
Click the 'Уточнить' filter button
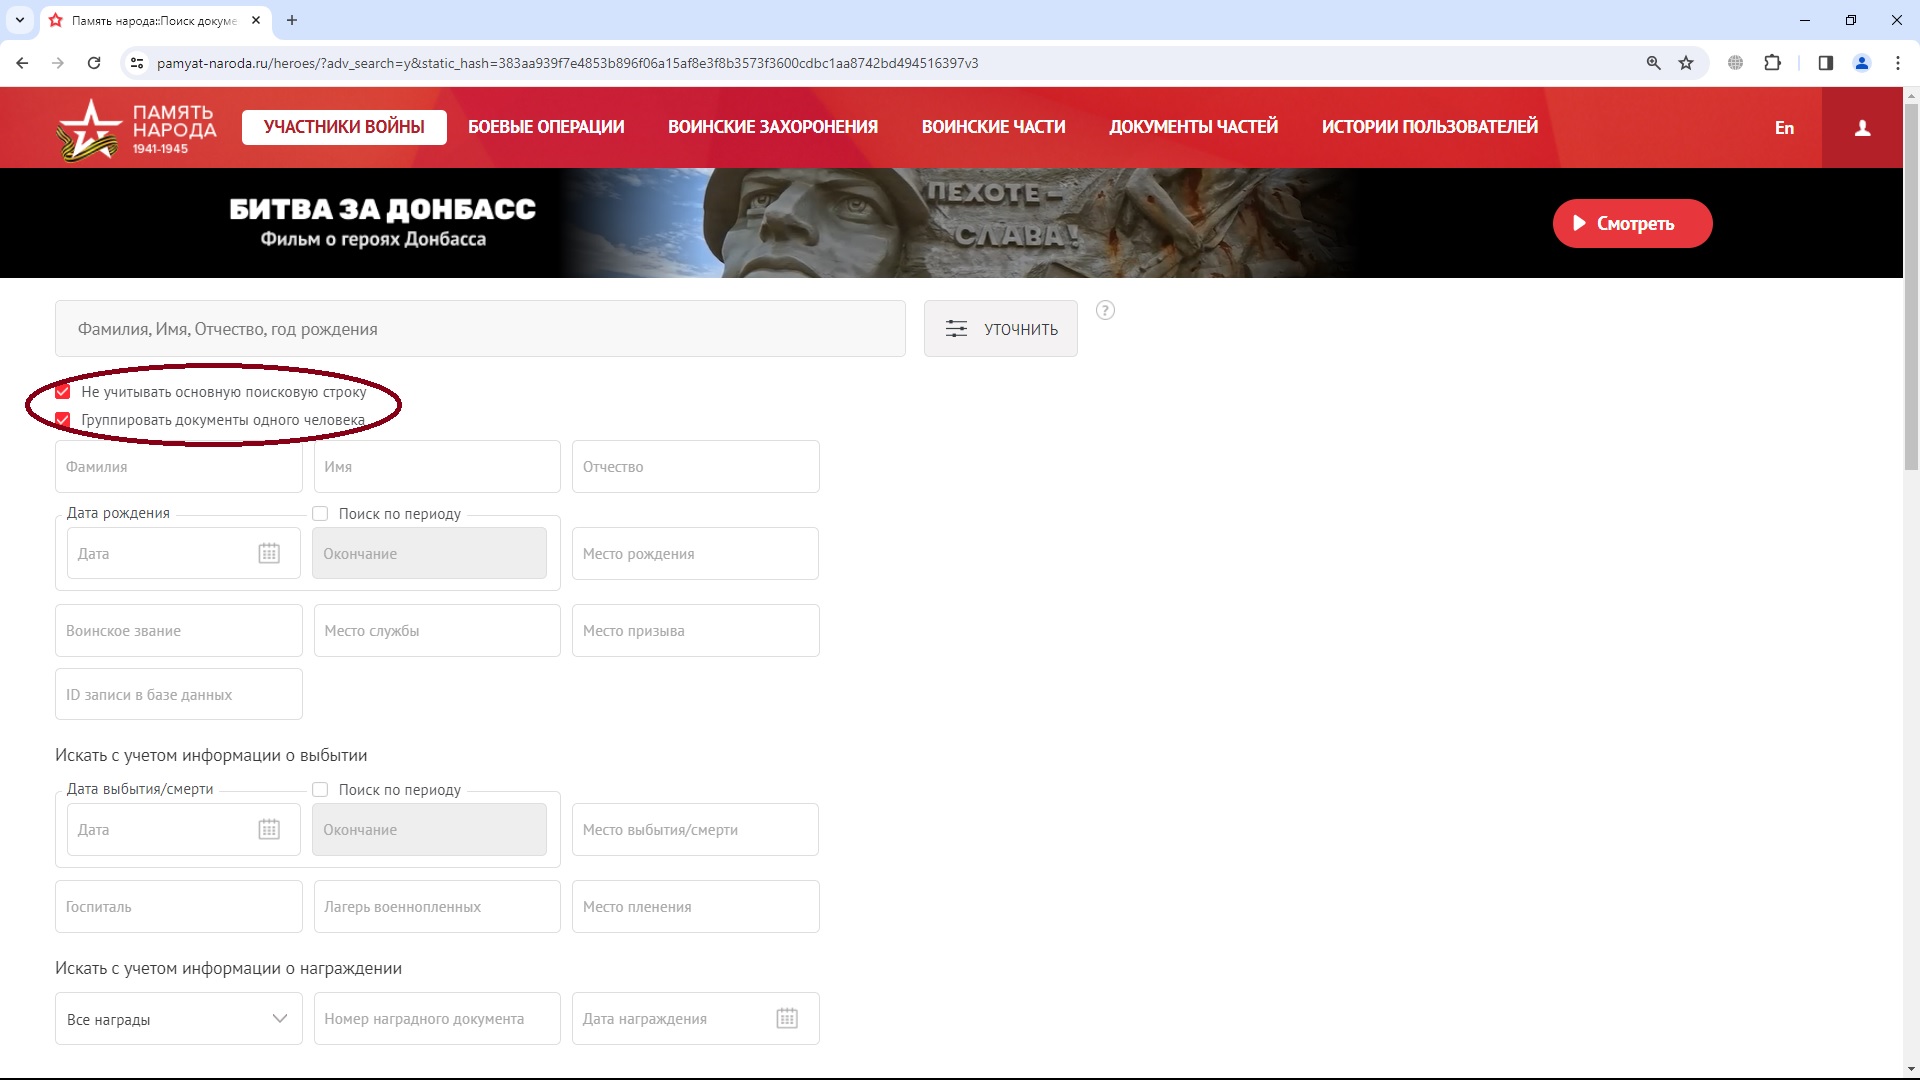(x=1000, y=329)
